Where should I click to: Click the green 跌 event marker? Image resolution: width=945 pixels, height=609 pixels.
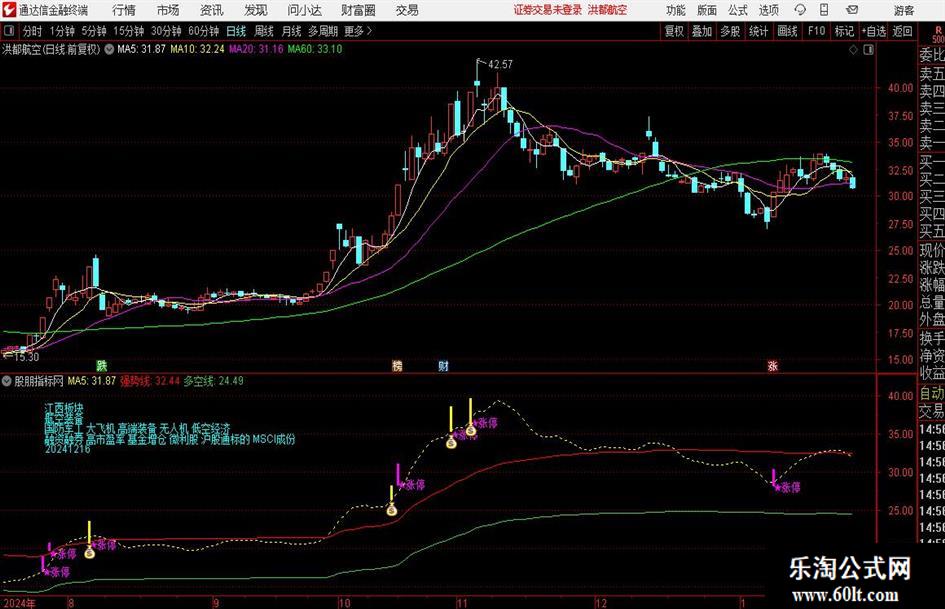click(102, 365)
